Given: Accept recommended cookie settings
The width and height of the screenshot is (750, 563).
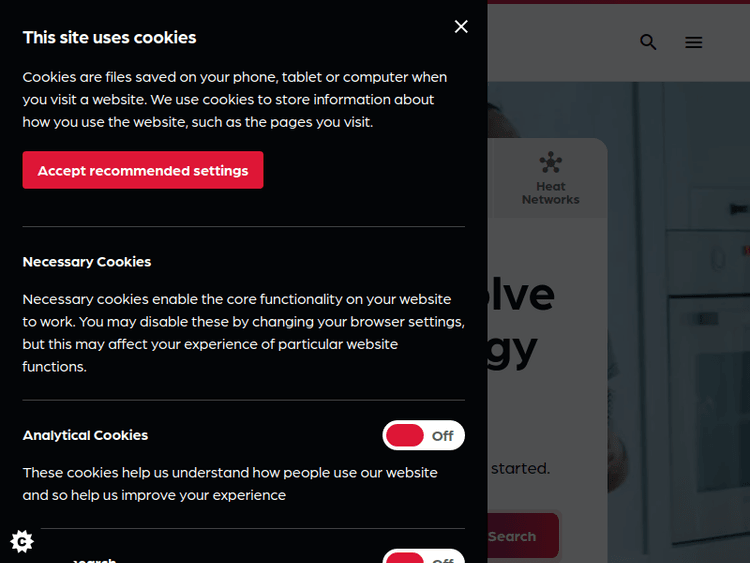Looking at the screenshot, I should 143,170.
